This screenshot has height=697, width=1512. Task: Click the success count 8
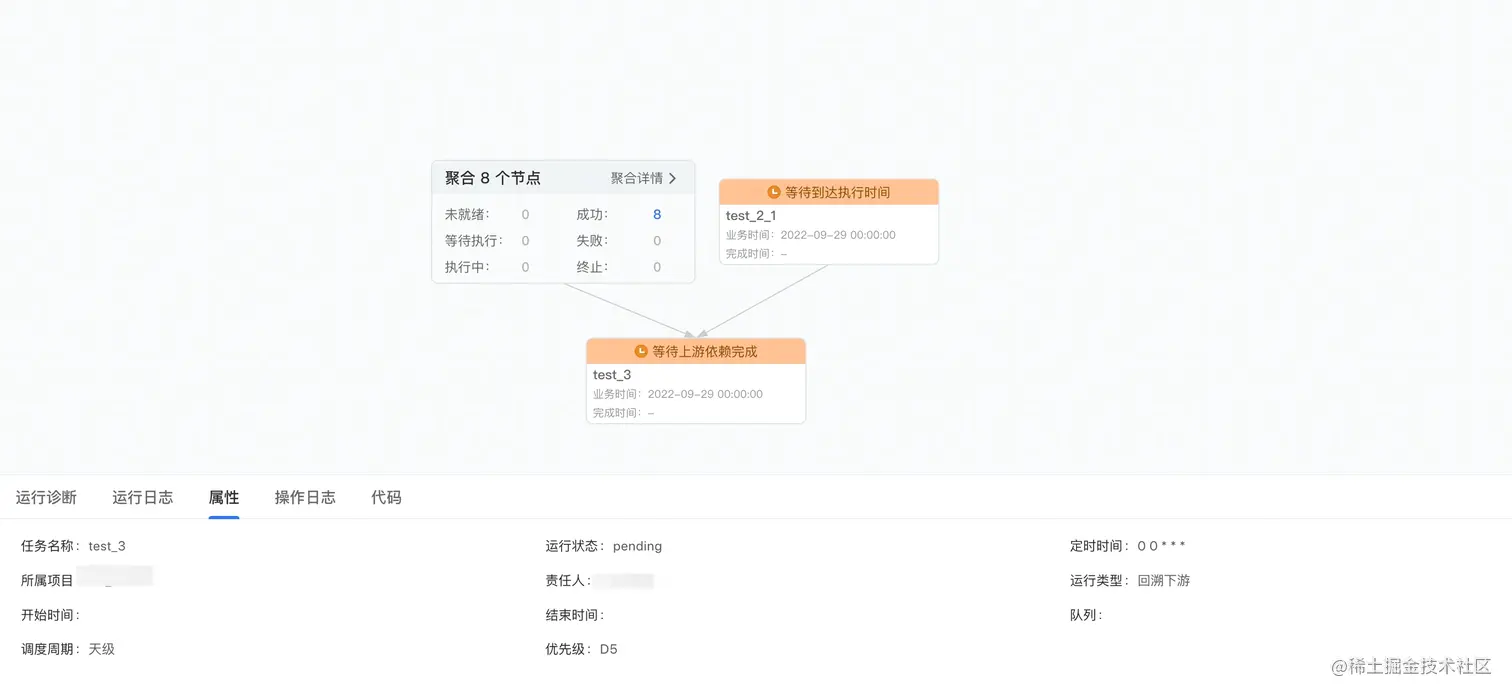tap(657, 214)
